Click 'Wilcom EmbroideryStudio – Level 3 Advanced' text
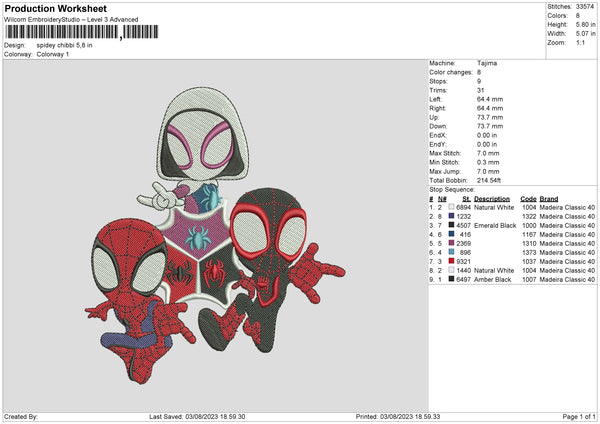Image resolution: width=600 pixels, height=424 pixels. click(x=71, y=20)
